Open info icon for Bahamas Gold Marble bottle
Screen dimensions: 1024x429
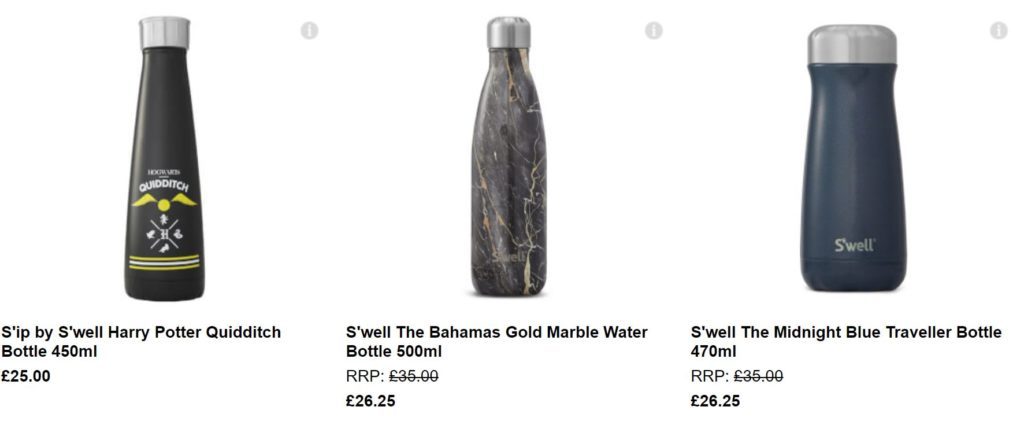654,31
